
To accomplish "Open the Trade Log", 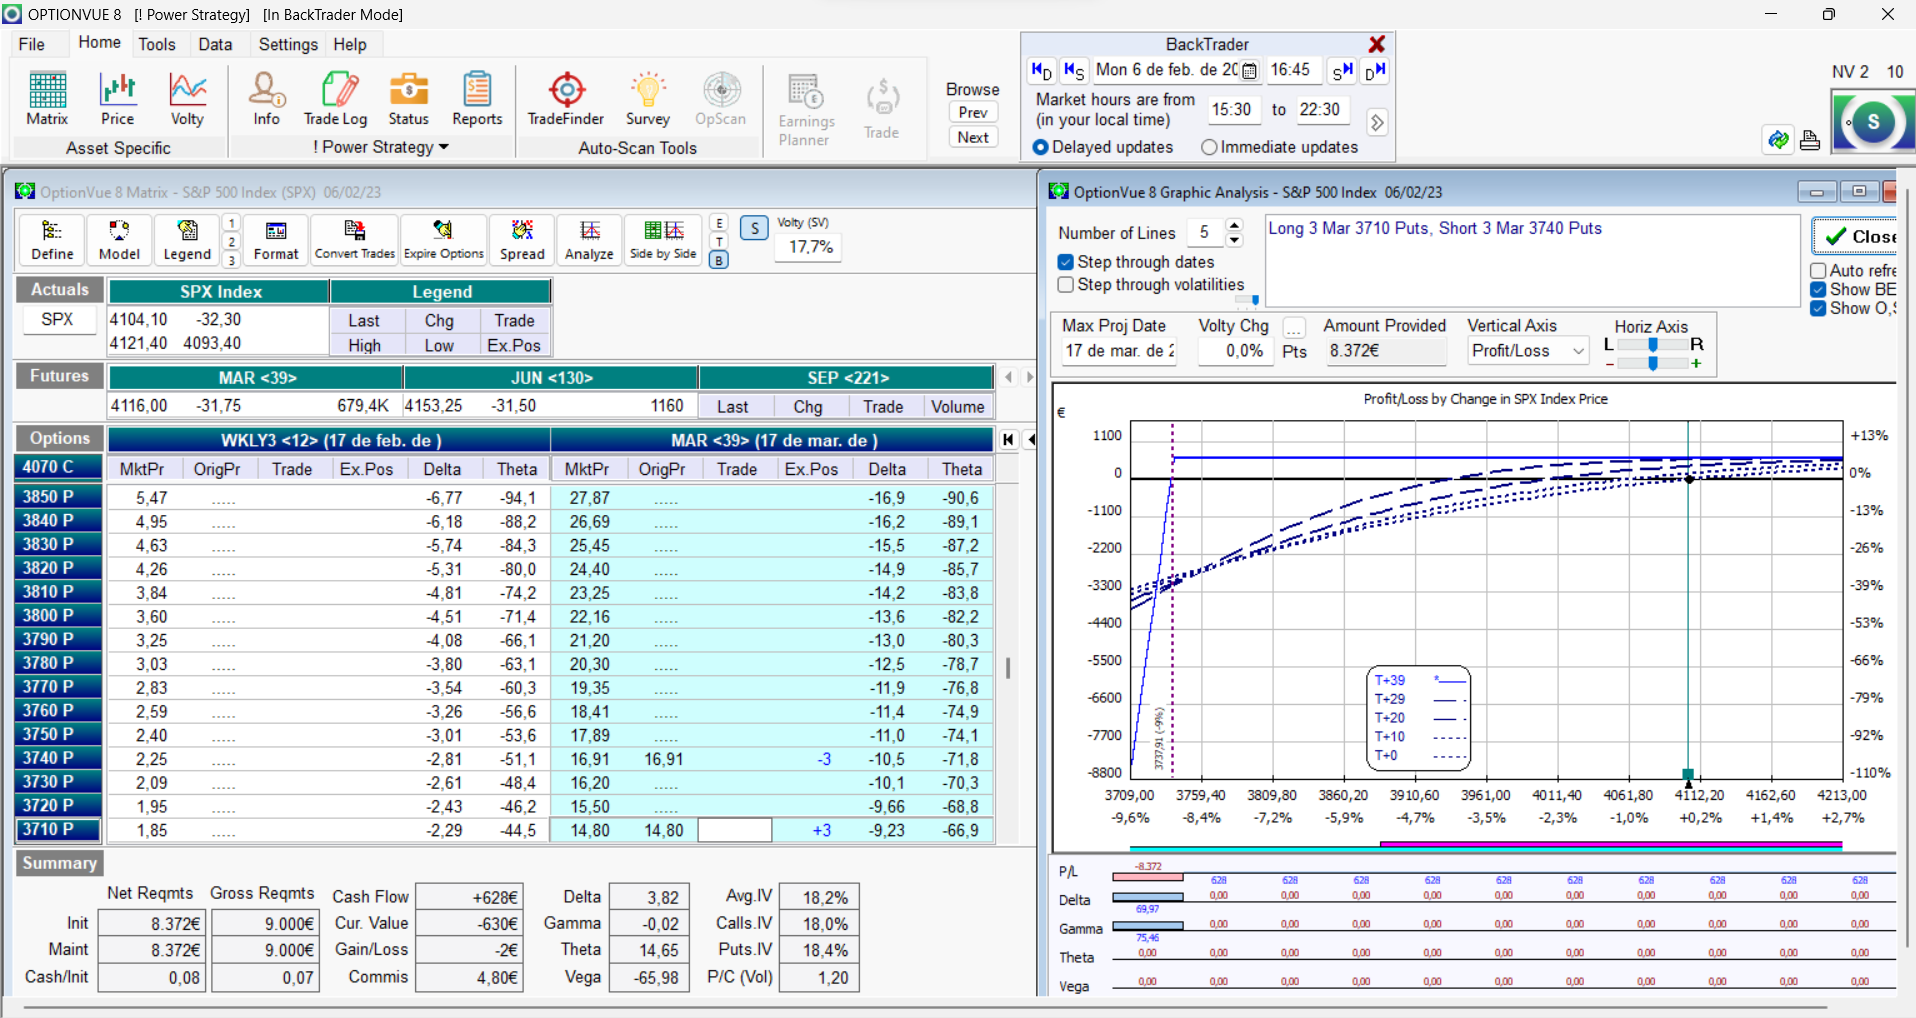I will point(336,99).
